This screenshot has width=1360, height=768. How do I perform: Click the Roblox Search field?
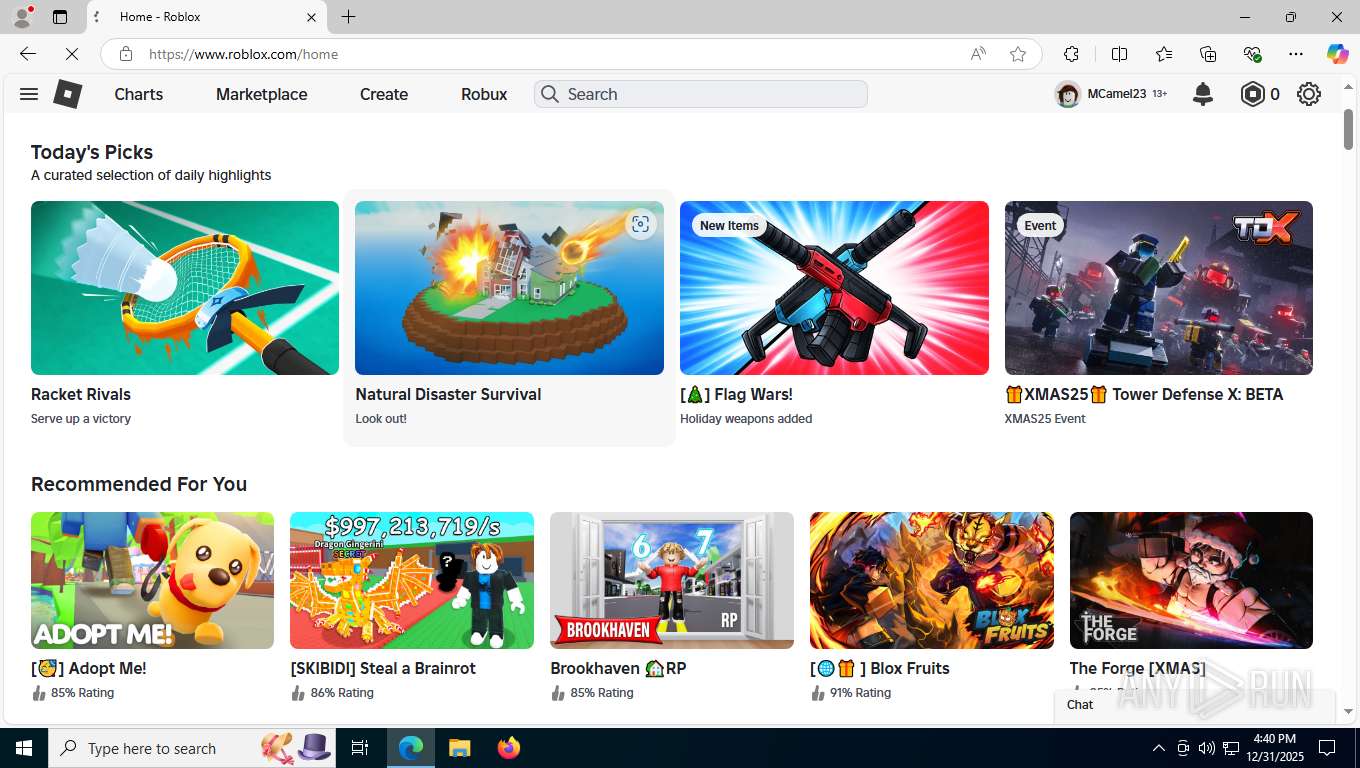tap(701, 94)
